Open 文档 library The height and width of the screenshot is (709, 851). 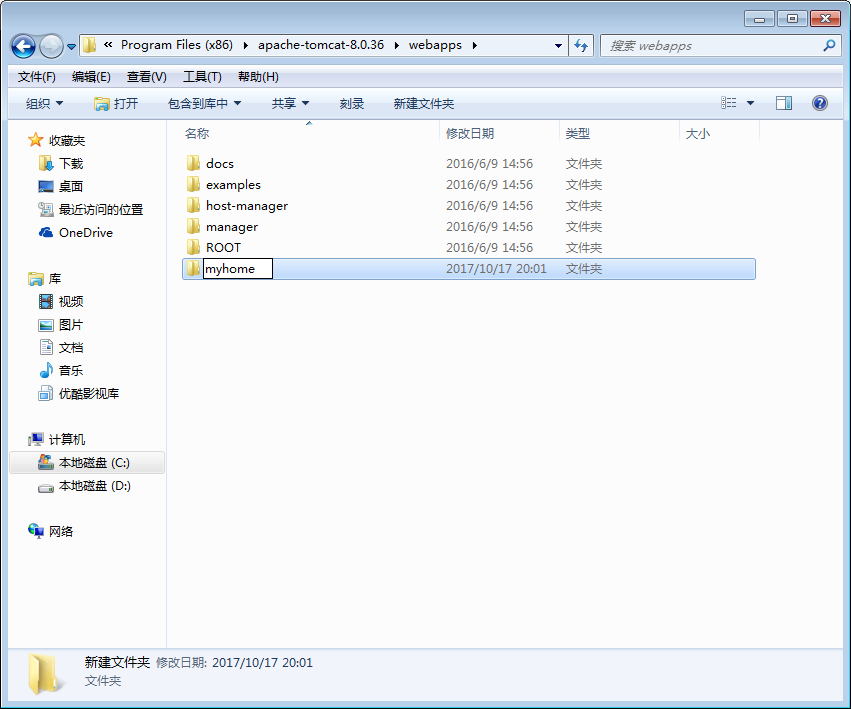61,347
